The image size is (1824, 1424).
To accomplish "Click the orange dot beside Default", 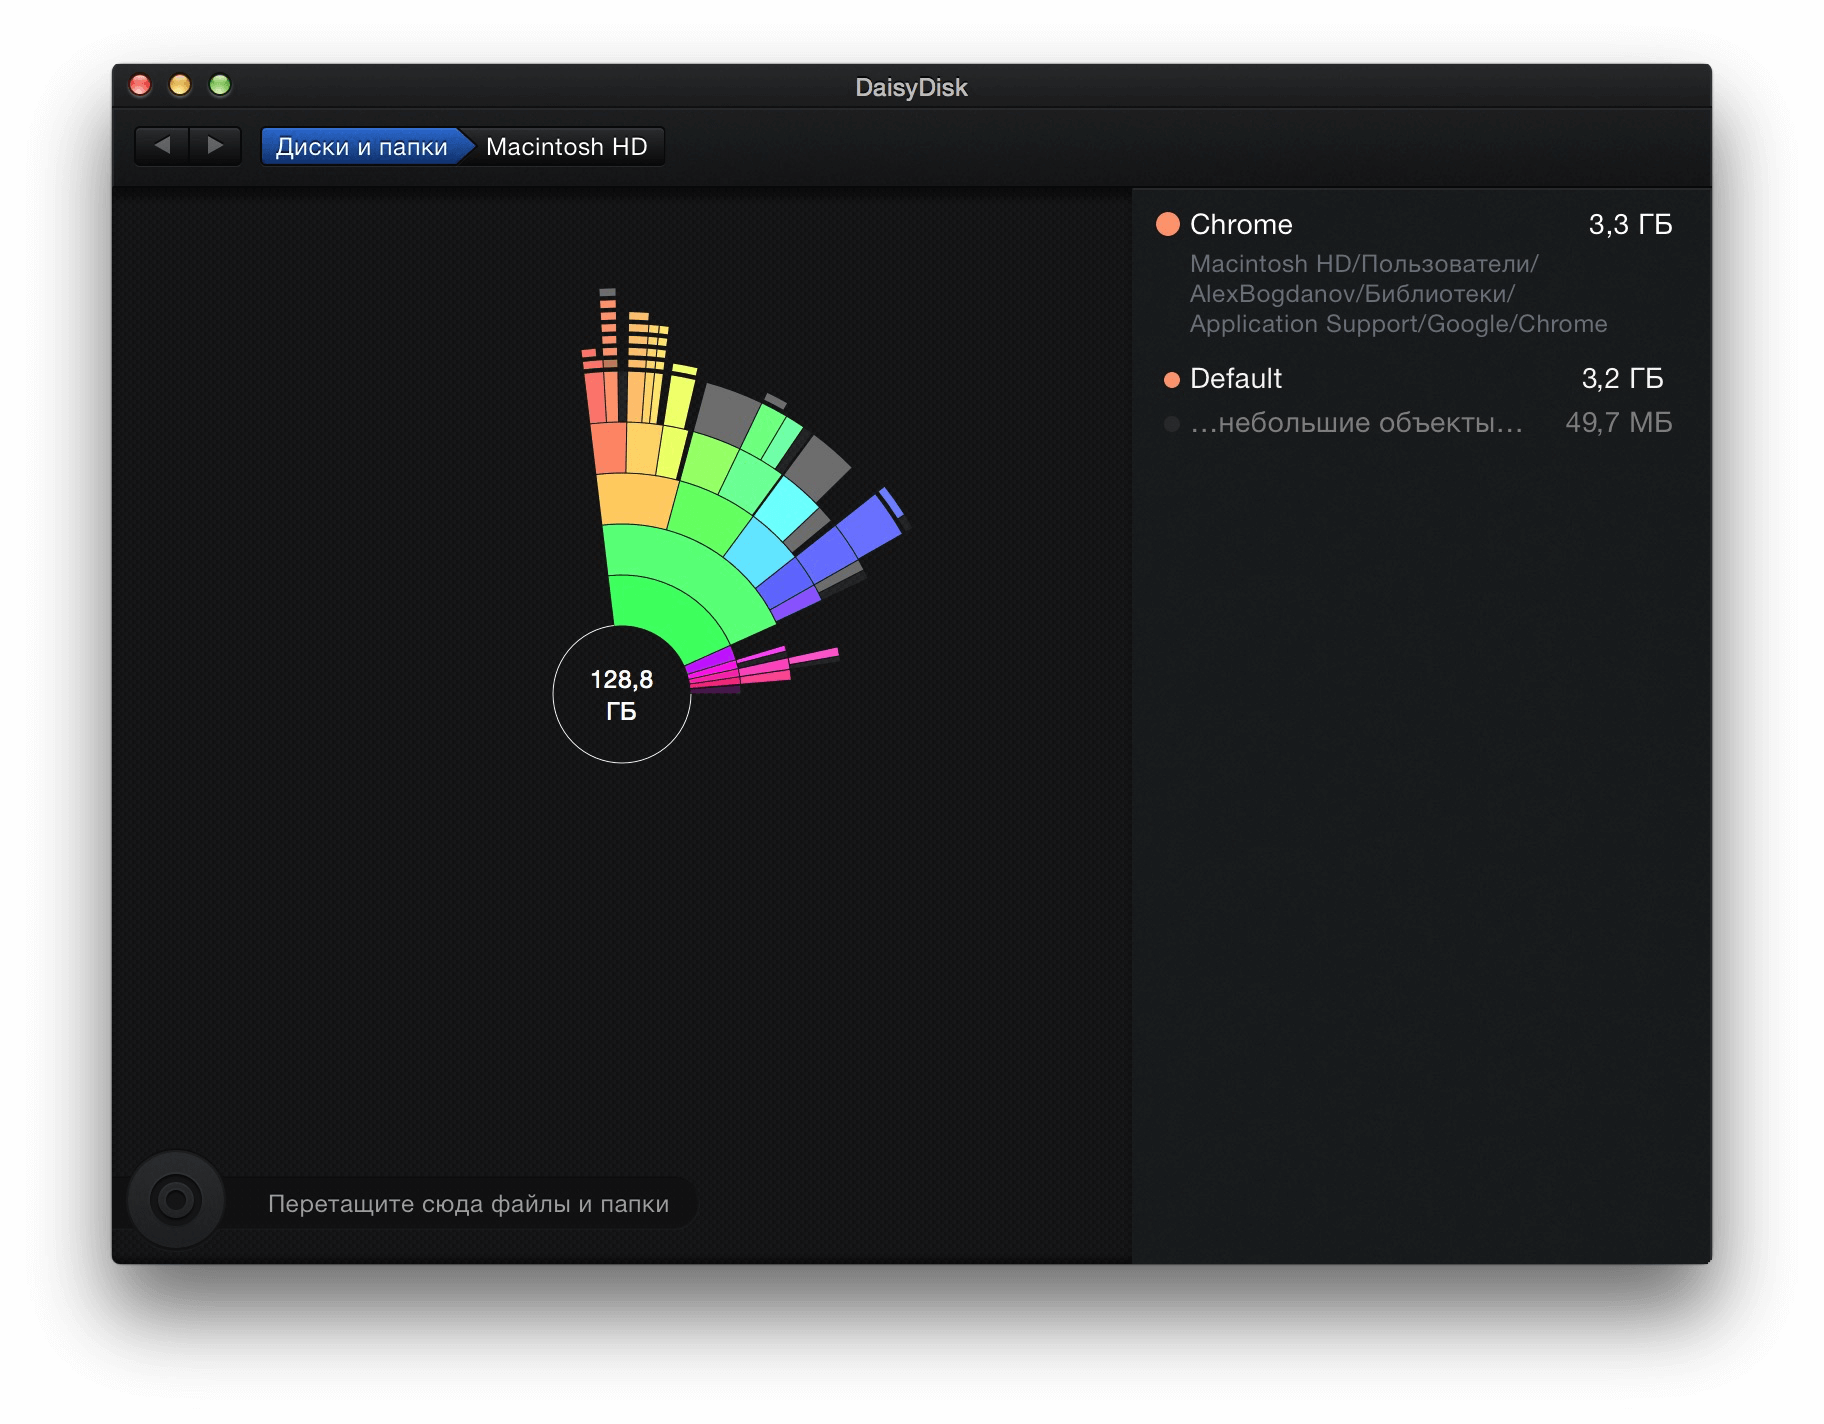I will pos(1171,379).
